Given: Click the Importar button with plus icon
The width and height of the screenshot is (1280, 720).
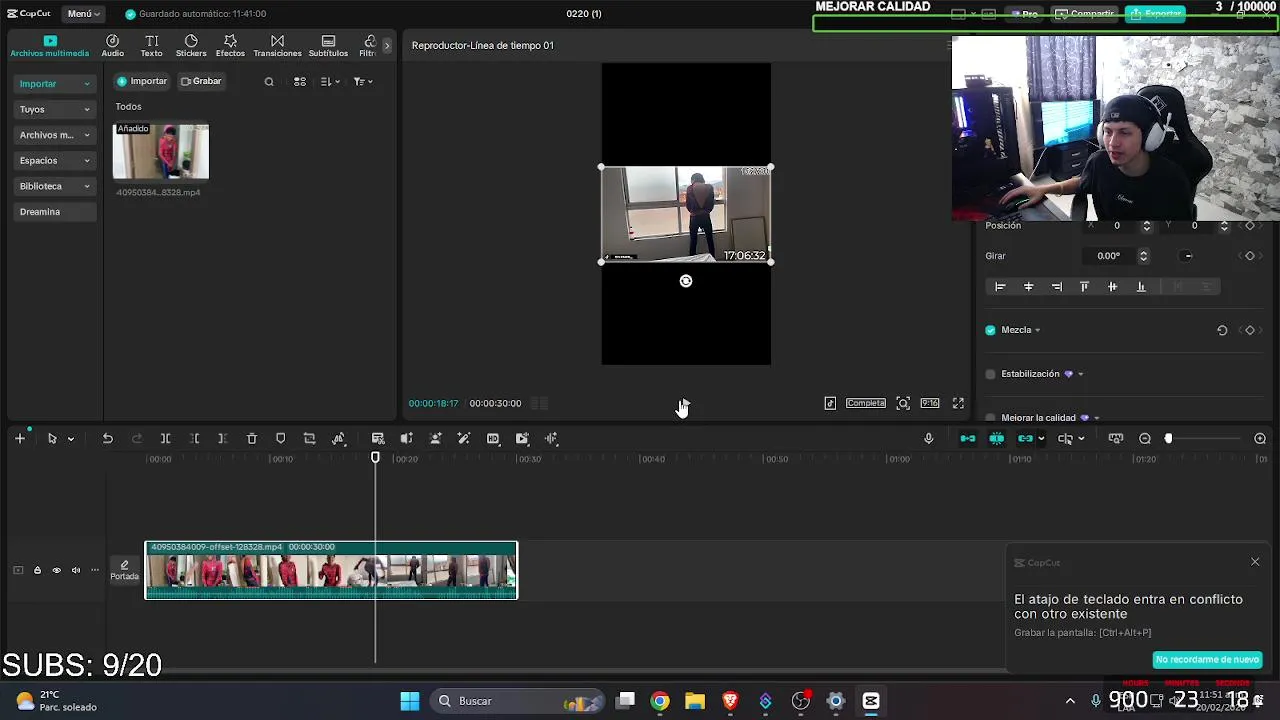Looking at the screenshot, I should tap(142, 81).
